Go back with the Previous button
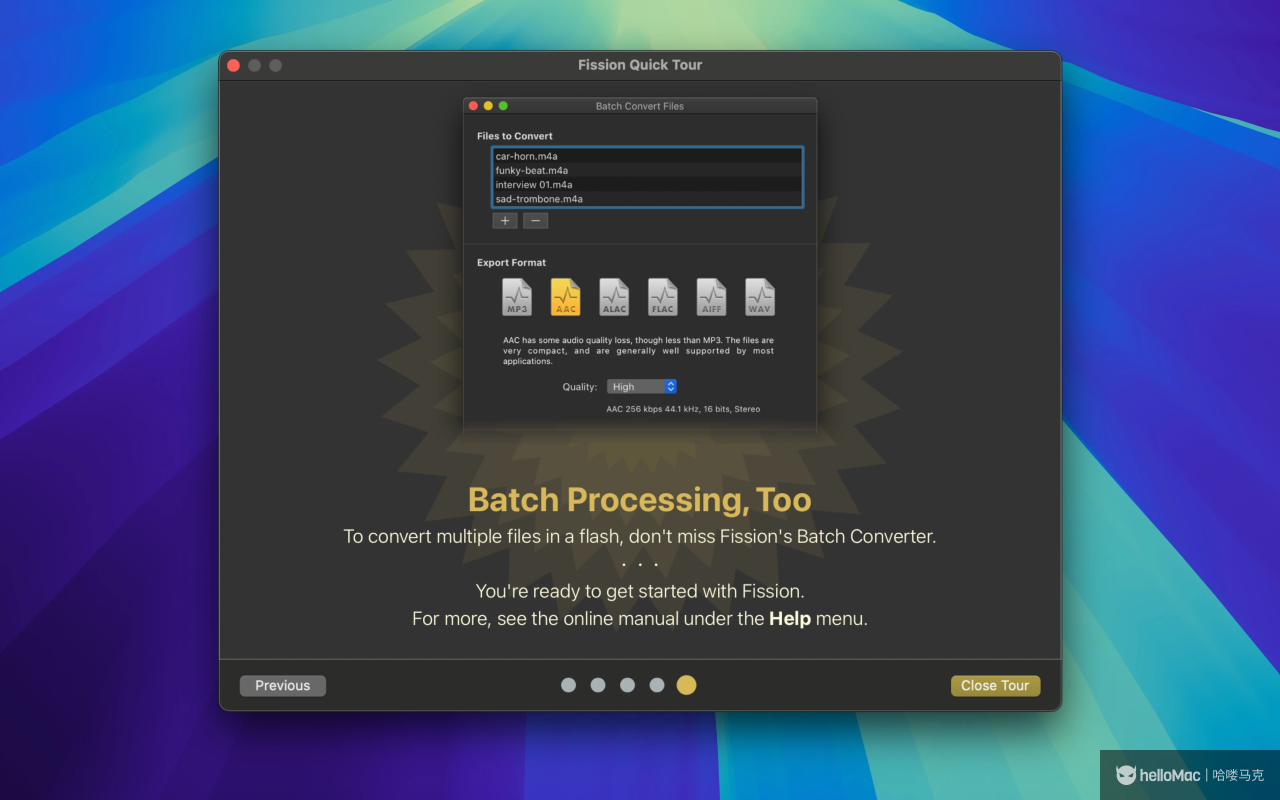The height and width of the screenshot is (800, 1280). 283,686
